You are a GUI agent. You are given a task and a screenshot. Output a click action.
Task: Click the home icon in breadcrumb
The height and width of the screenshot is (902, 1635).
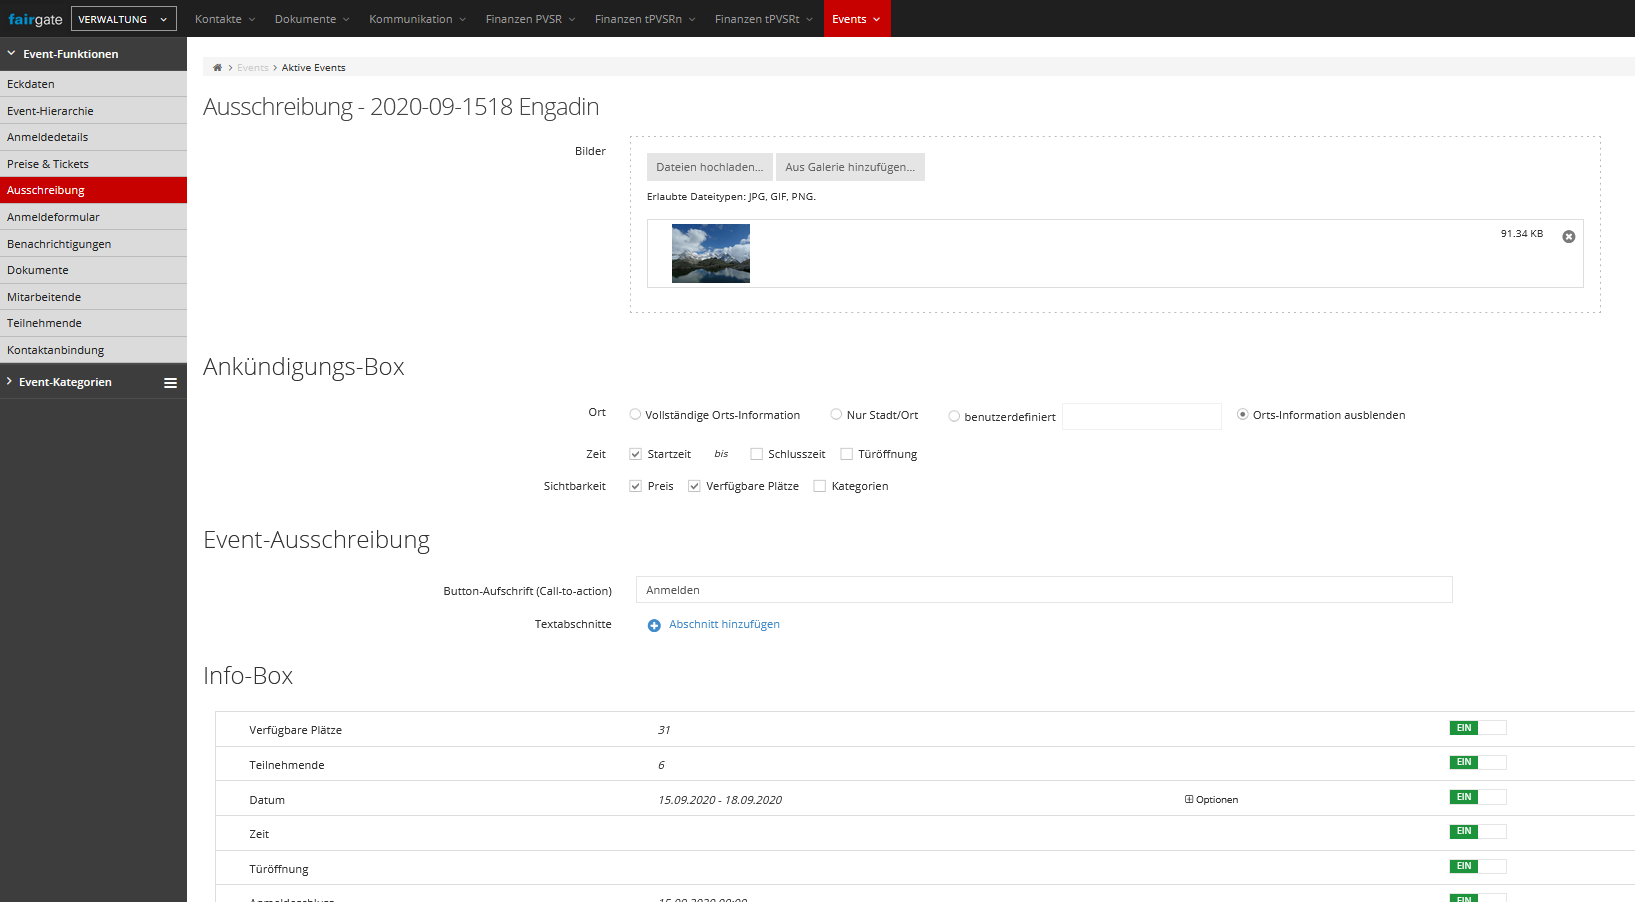coord(217,68)
